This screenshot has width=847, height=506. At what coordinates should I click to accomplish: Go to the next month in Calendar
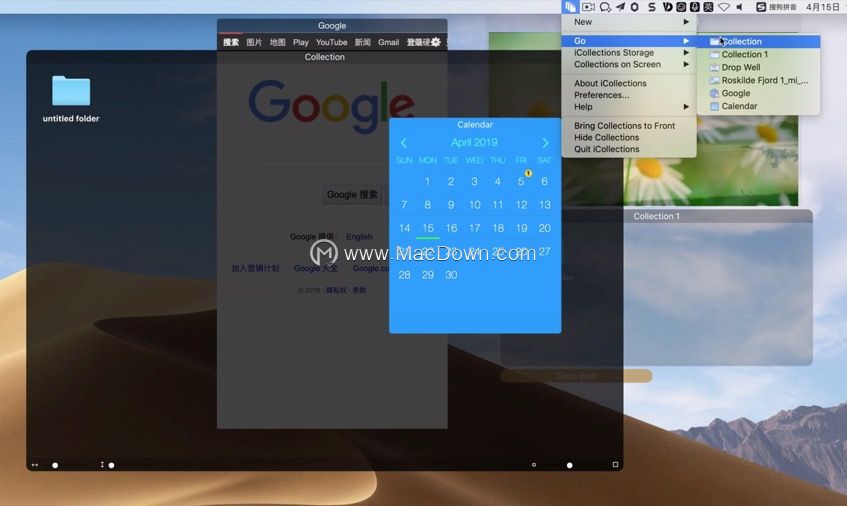(545, 143)
